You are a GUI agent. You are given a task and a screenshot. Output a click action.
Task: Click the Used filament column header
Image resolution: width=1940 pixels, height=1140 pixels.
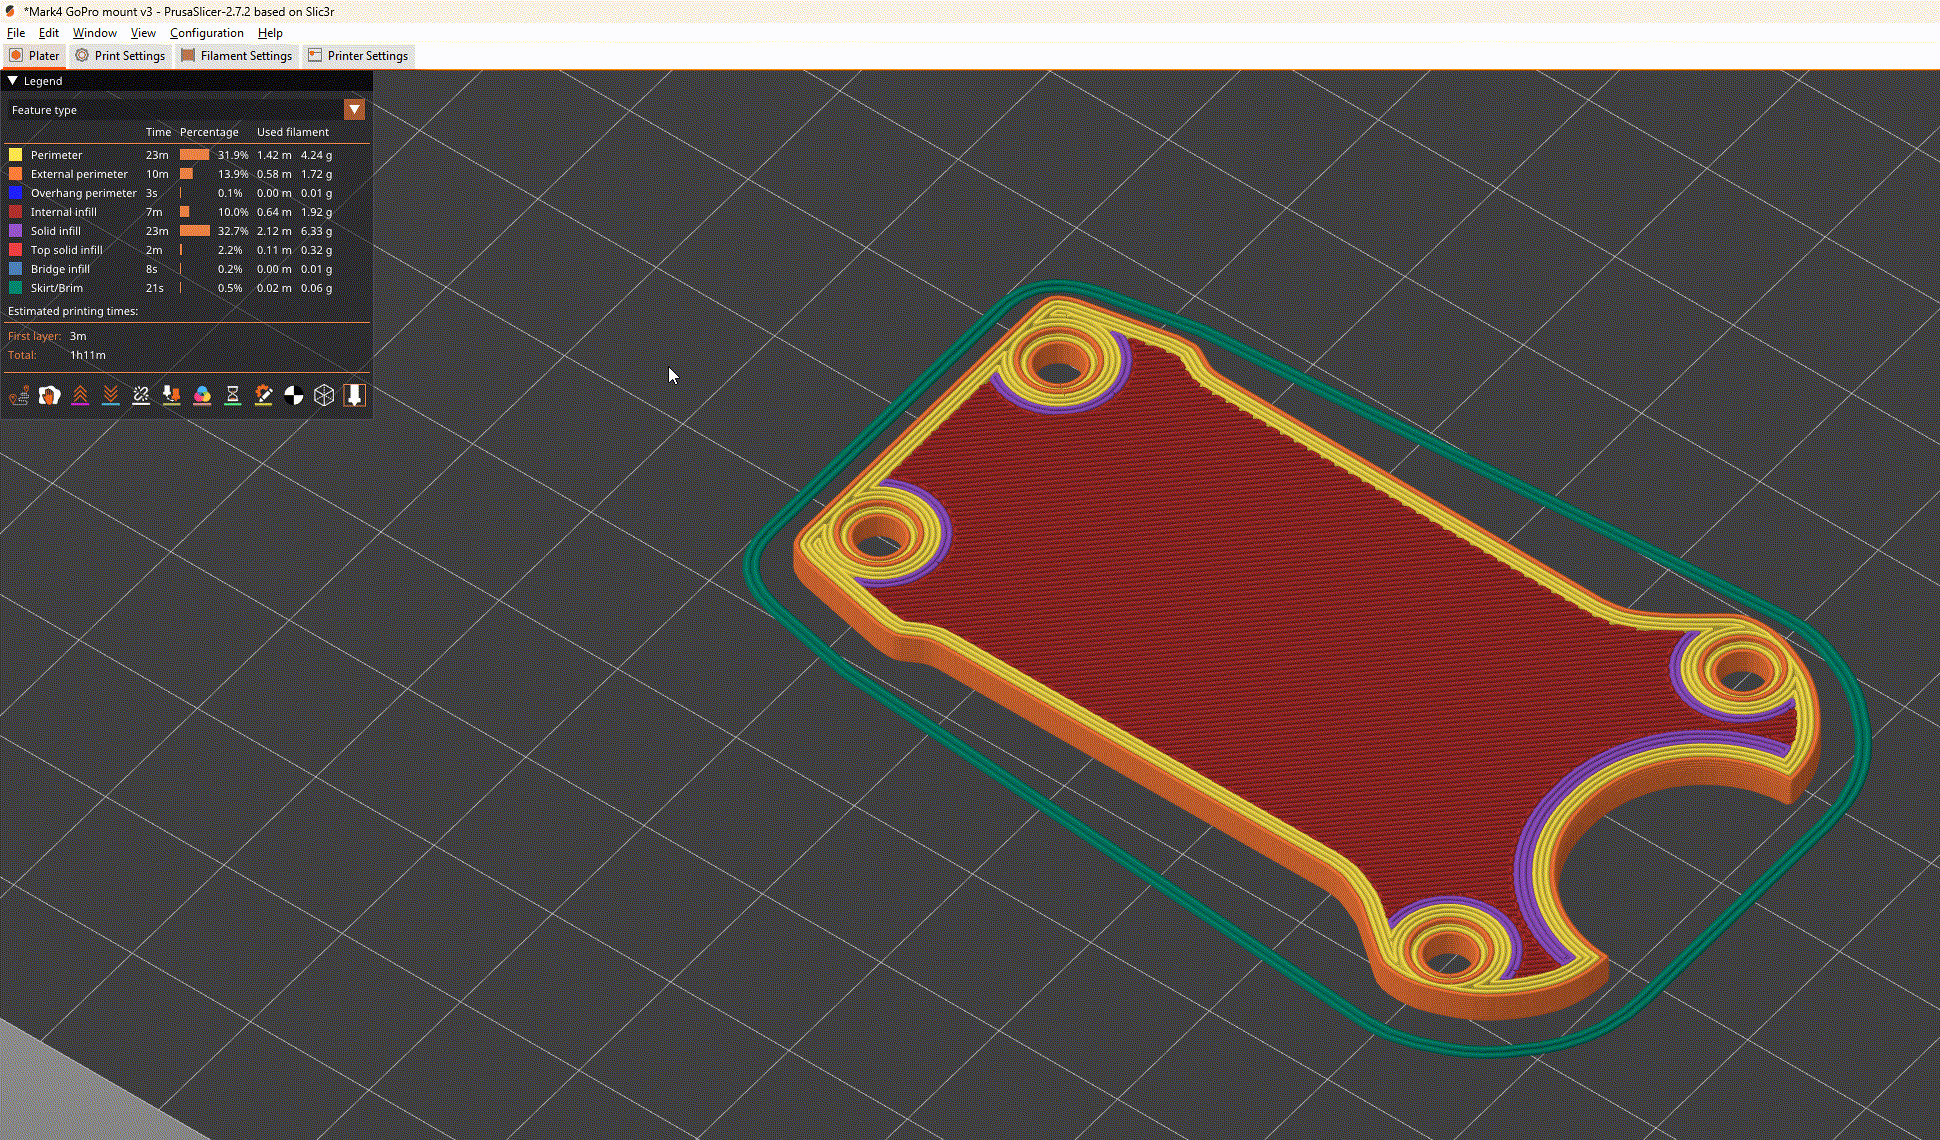pyautogui.click(x=293, y=132)
